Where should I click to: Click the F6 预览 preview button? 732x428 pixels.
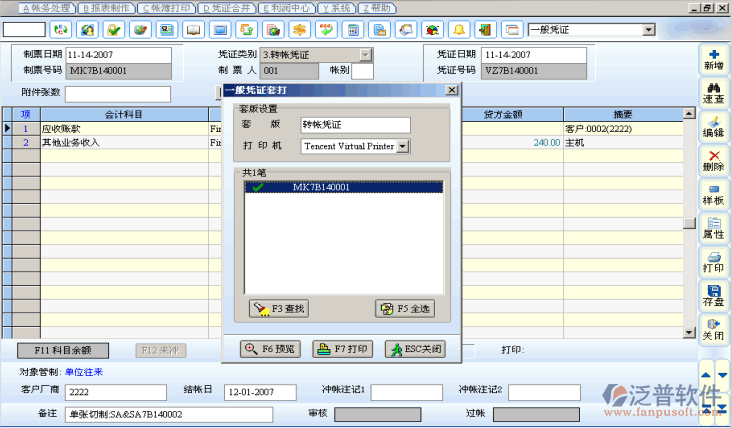click(x=270, y=349)
